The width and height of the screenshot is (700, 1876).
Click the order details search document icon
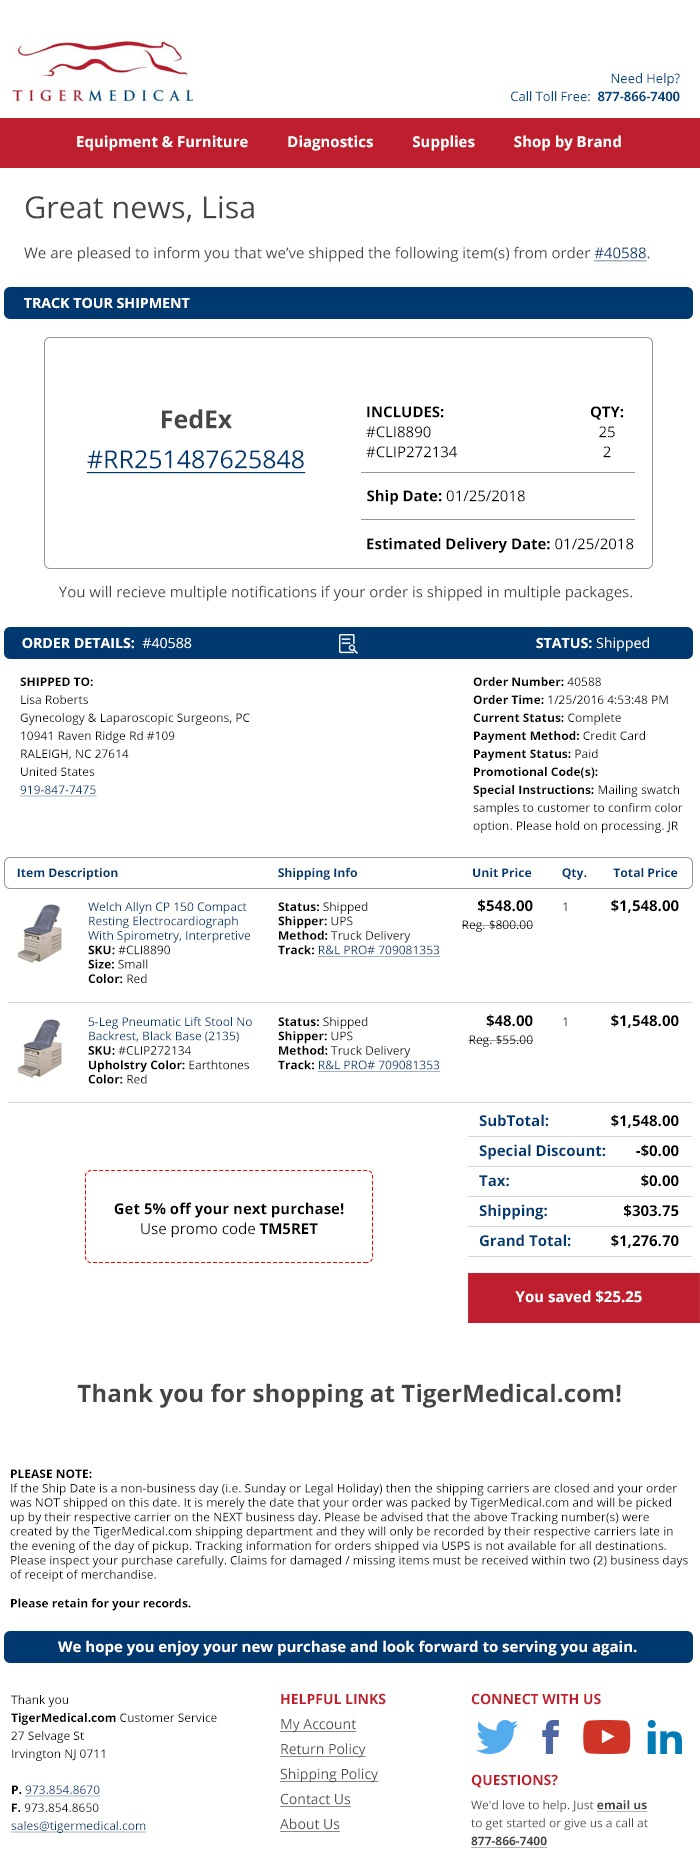tap(348, 643)
